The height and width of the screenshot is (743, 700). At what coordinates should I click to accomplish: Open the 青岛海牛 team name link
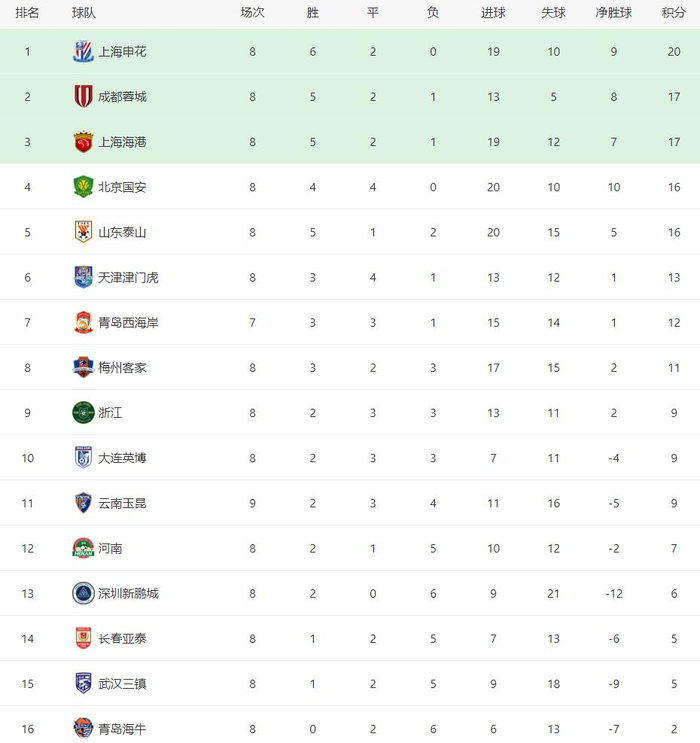[x=122, y=729]
